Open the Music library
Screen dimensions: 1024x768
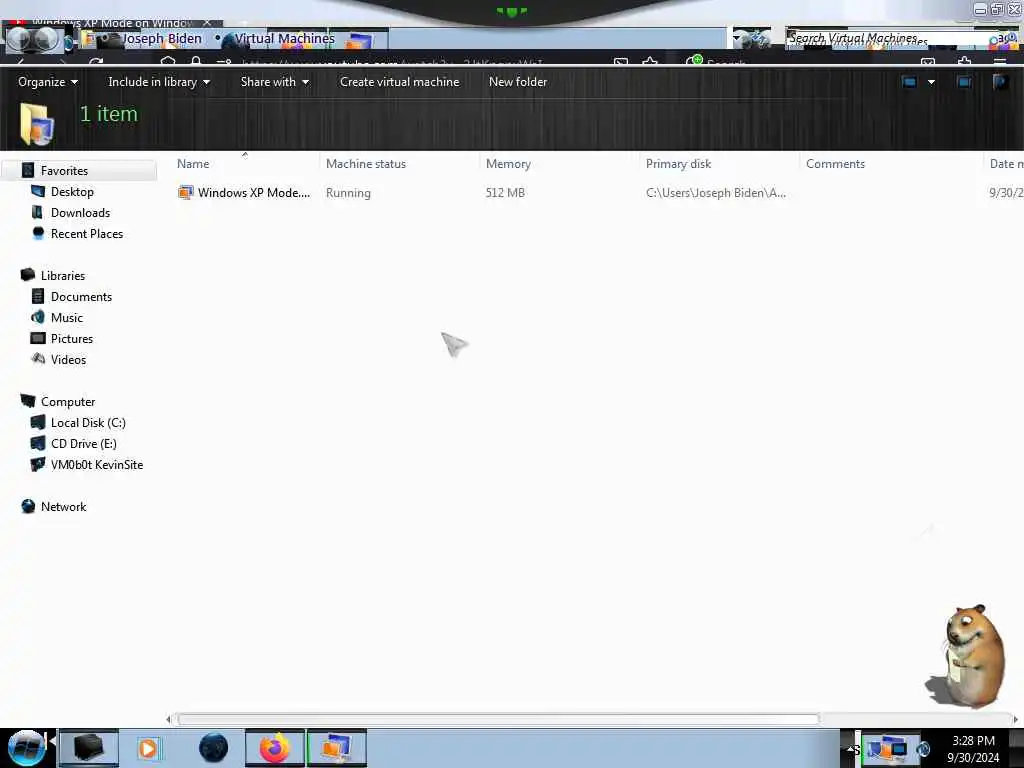(x=67, y=317)
